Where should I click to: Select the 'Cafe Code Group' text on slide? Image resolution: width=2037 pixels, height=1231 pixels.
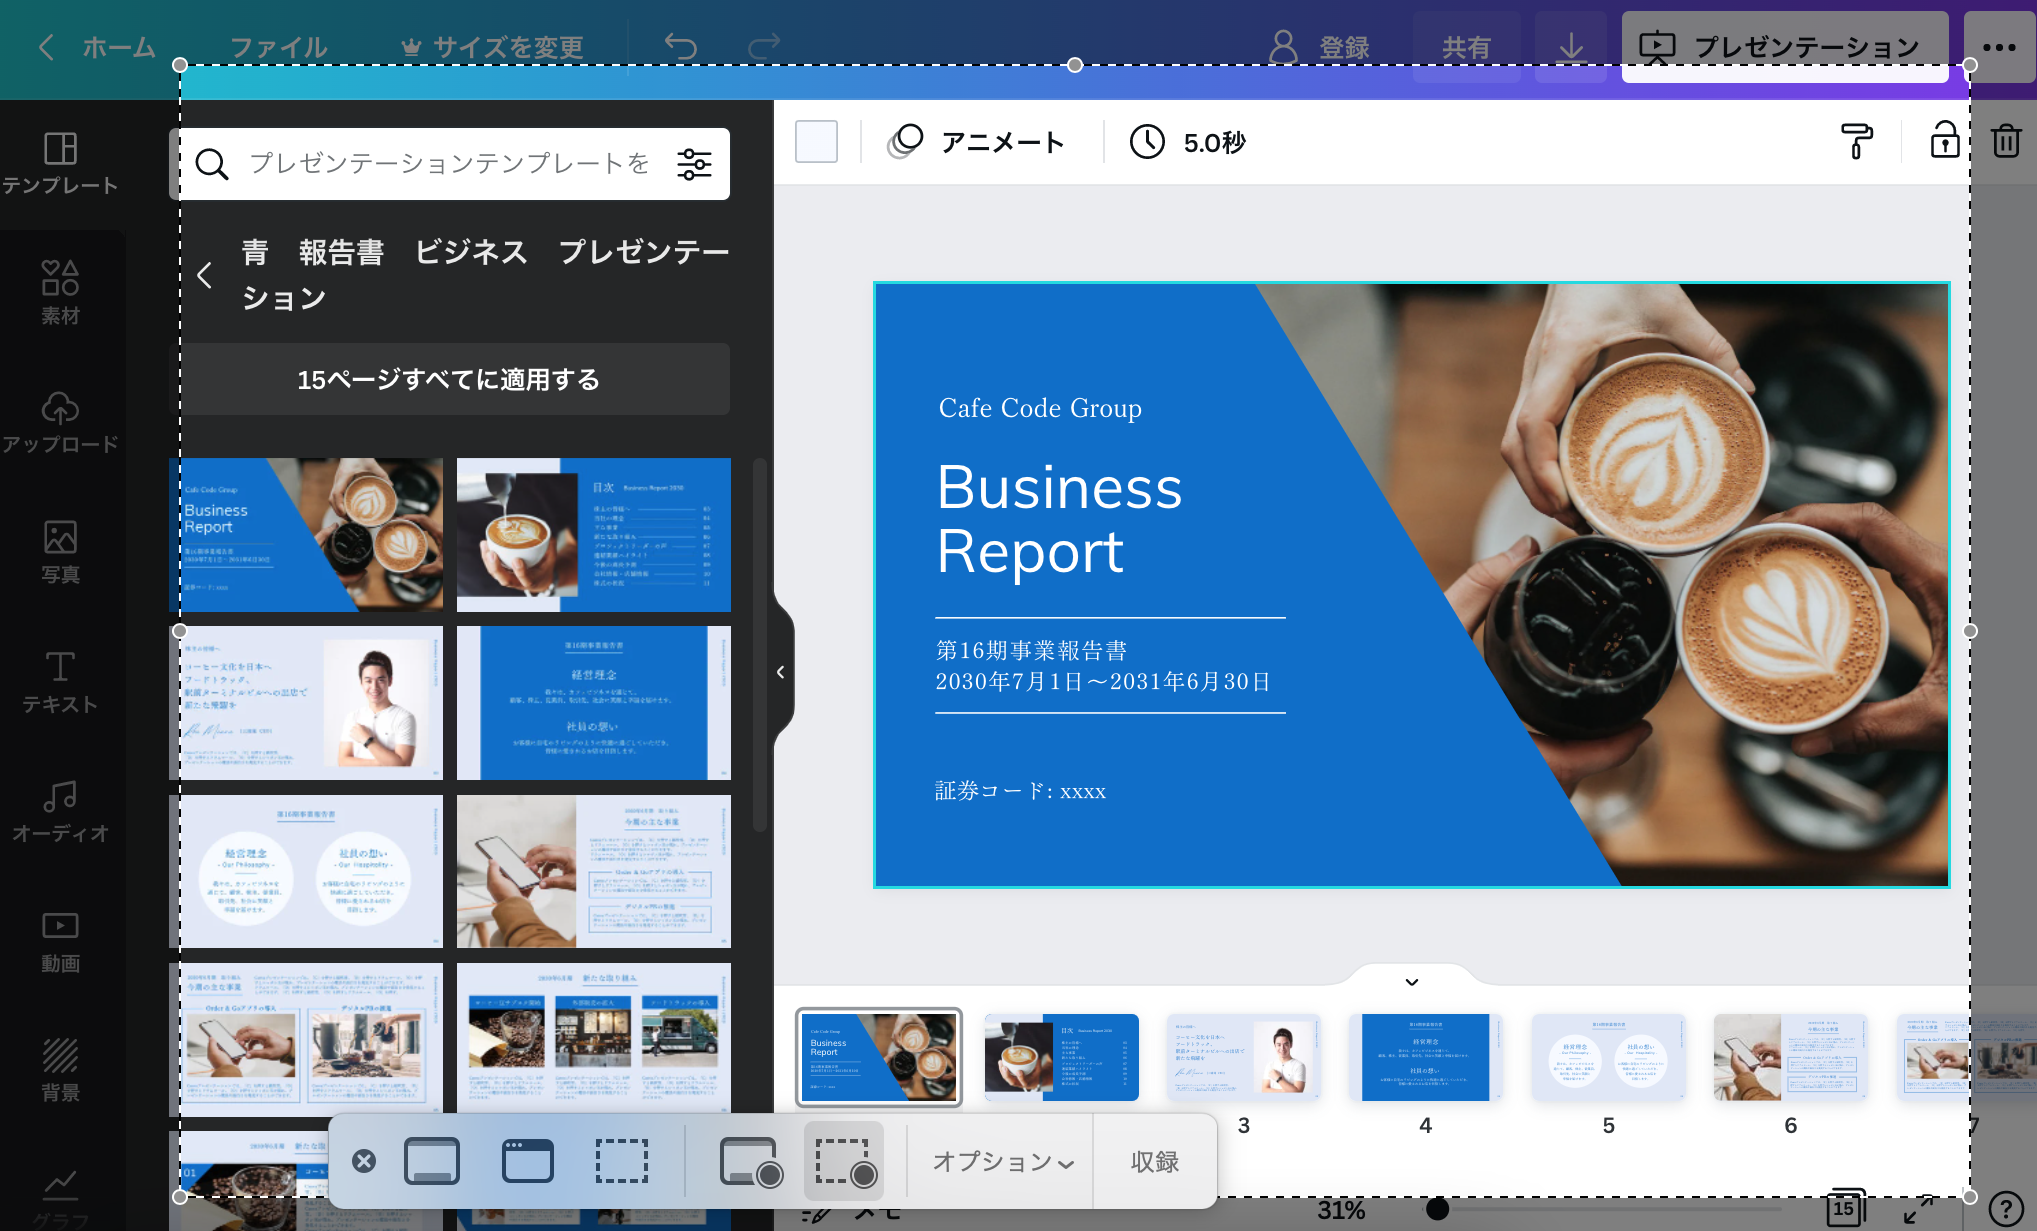coord(1040,408)
